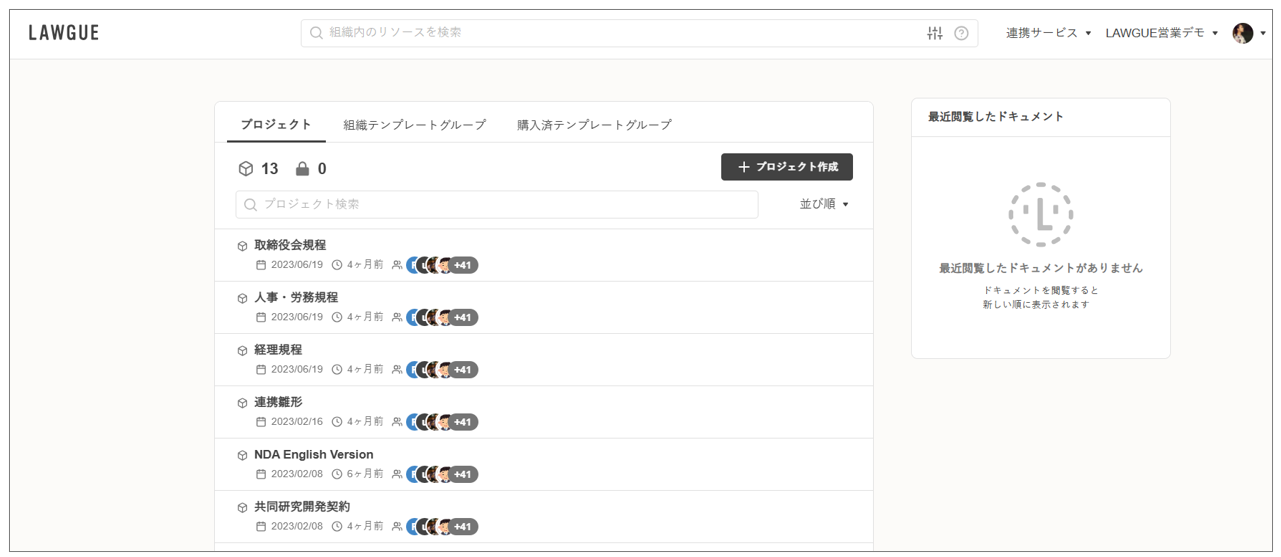Select the プロジェクト tab
The width and height of the screenshot is (1281, 557).
(276, 125)
